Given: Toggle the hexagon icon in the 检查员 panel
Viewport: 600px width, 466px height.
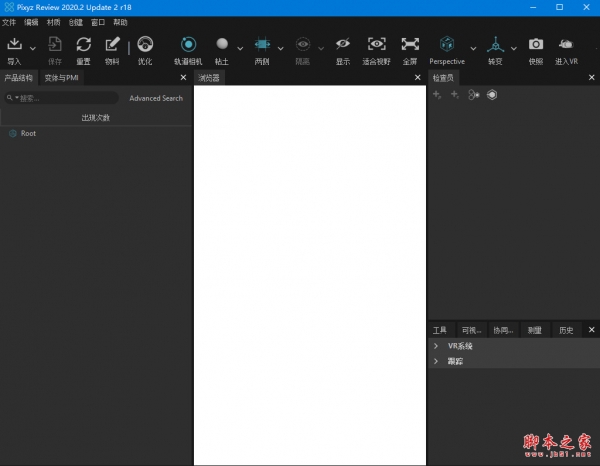Looking at the screenshot, I should [x=492, y=95].
